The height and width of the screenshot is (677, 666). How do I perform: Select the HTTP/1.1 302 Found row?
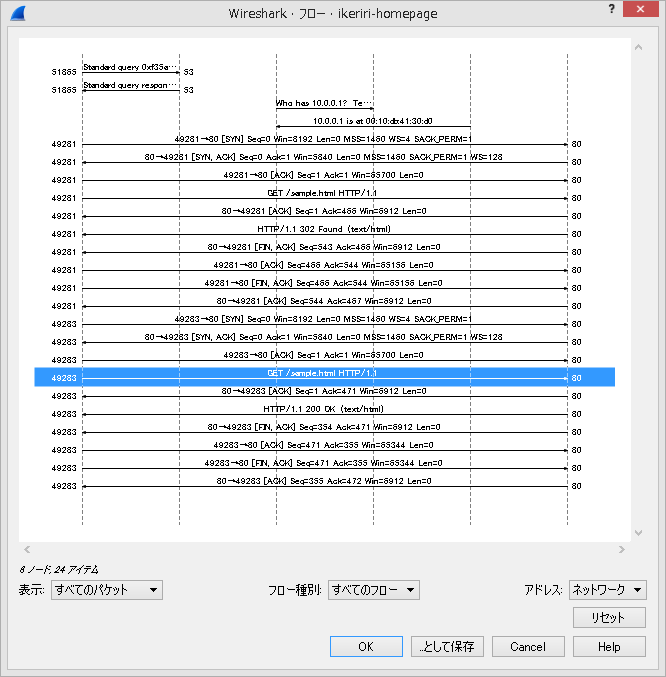coord(325,233)
